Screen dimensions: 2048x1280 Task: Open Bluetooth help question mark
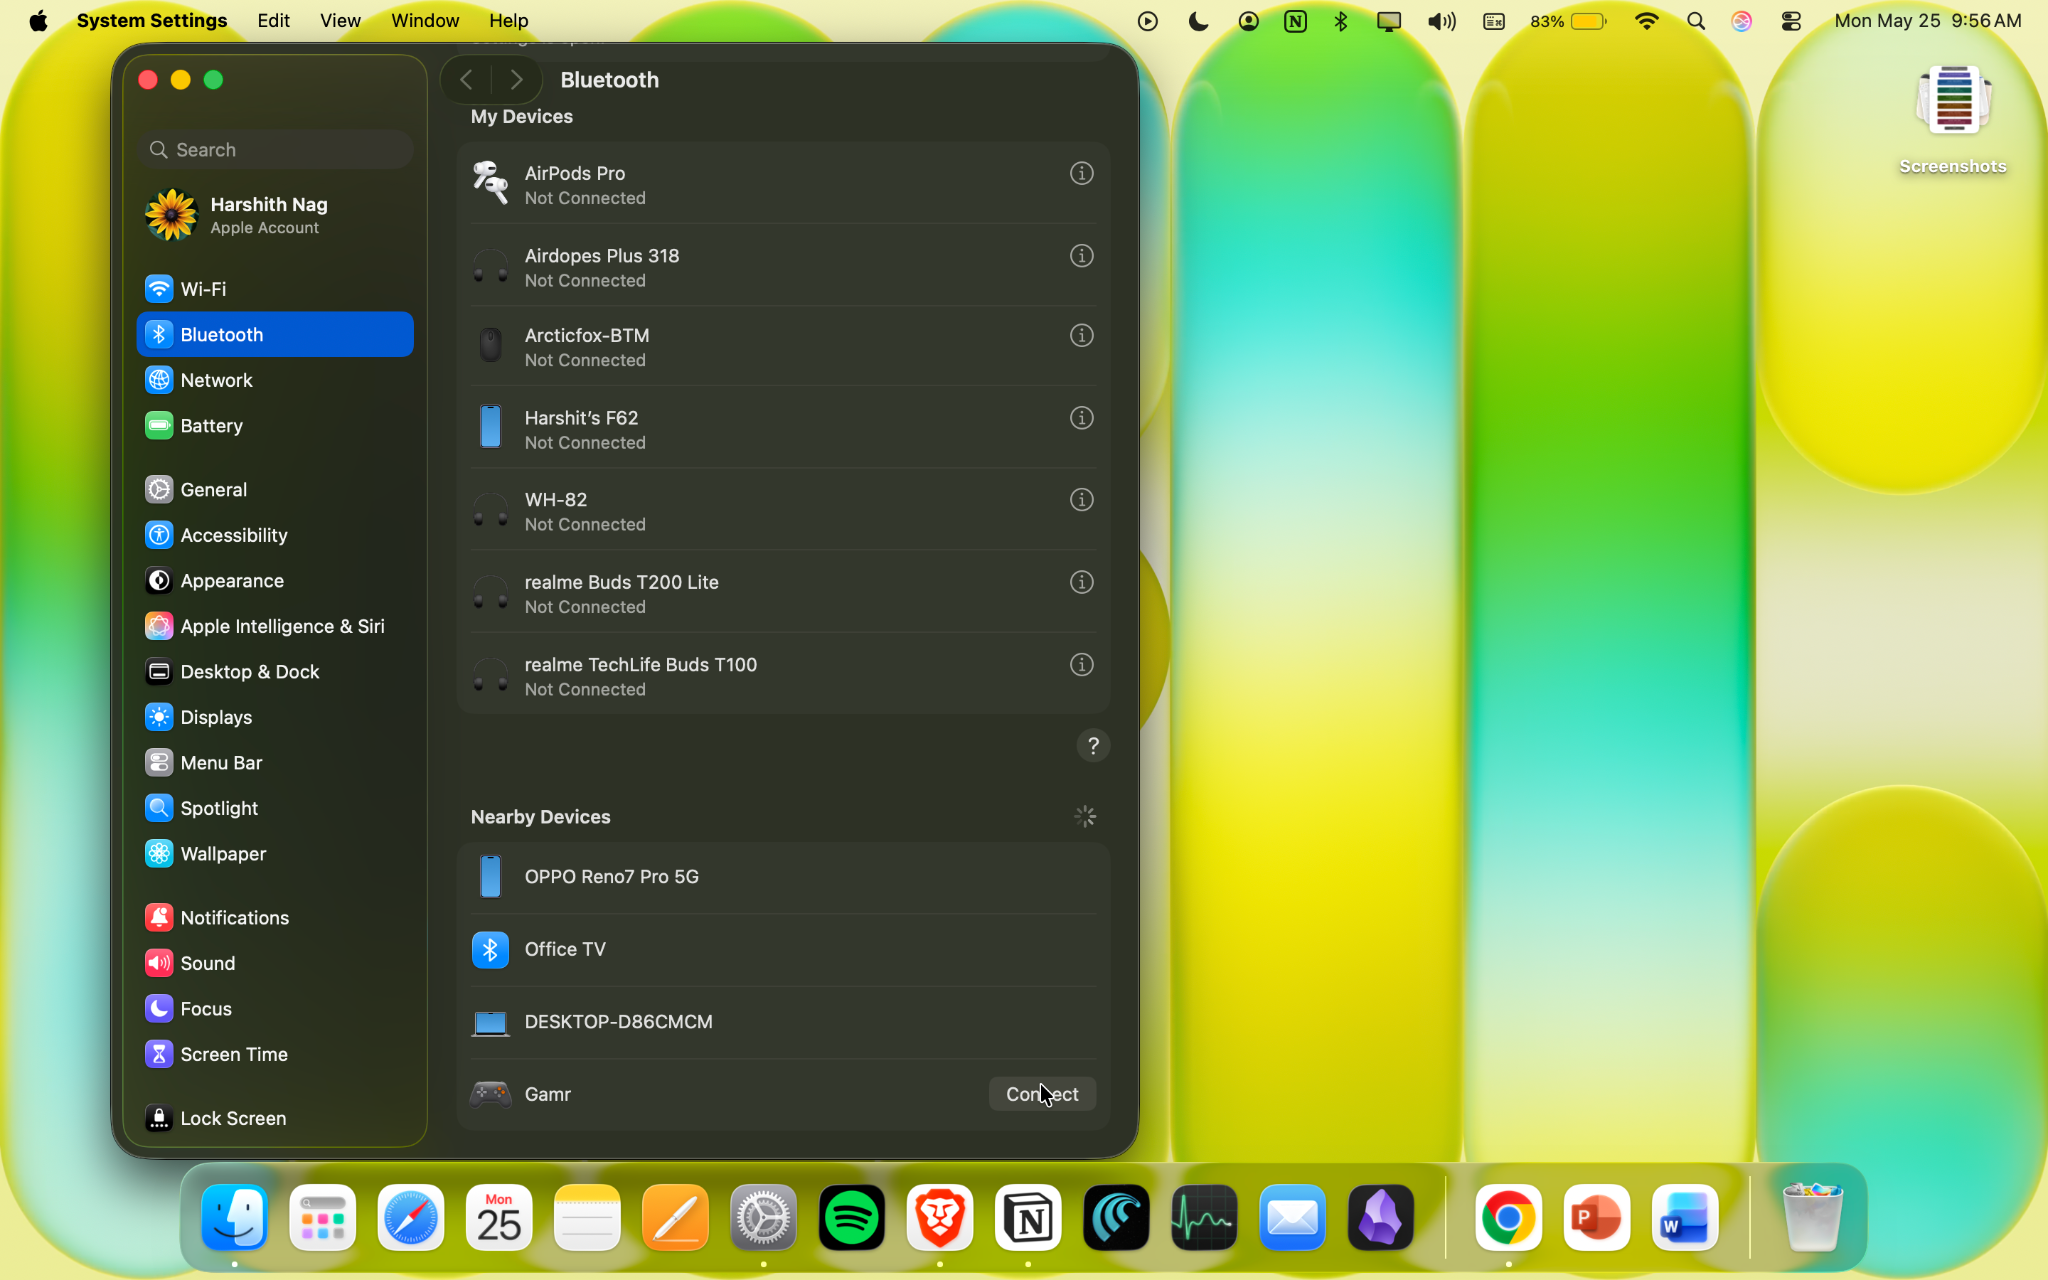(x=1093, y=746)
